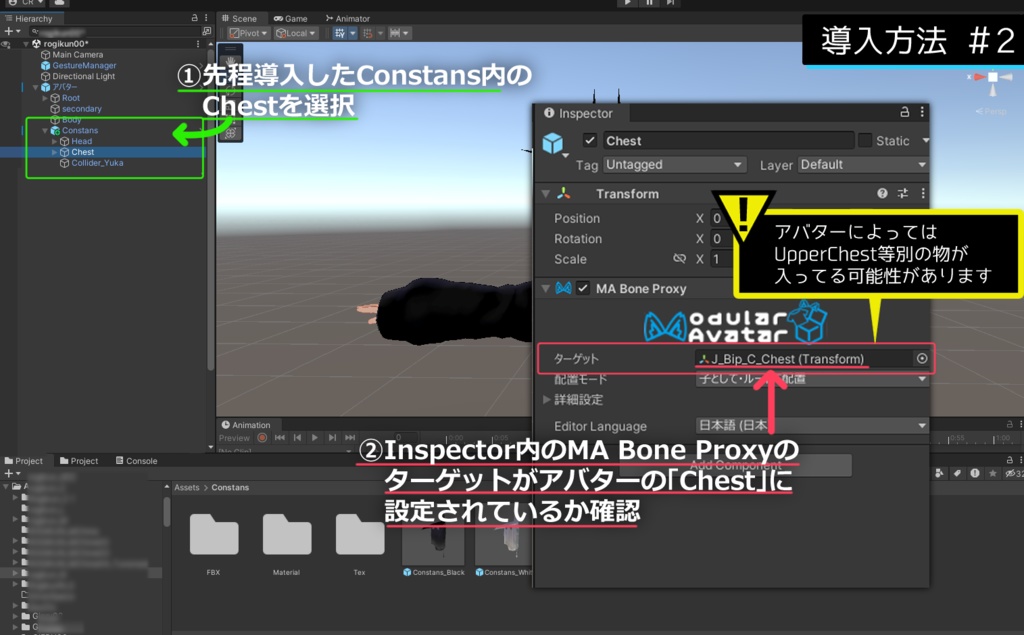
Task: Open the Editor Language dropdown
Action: click(x=812, y=426)
